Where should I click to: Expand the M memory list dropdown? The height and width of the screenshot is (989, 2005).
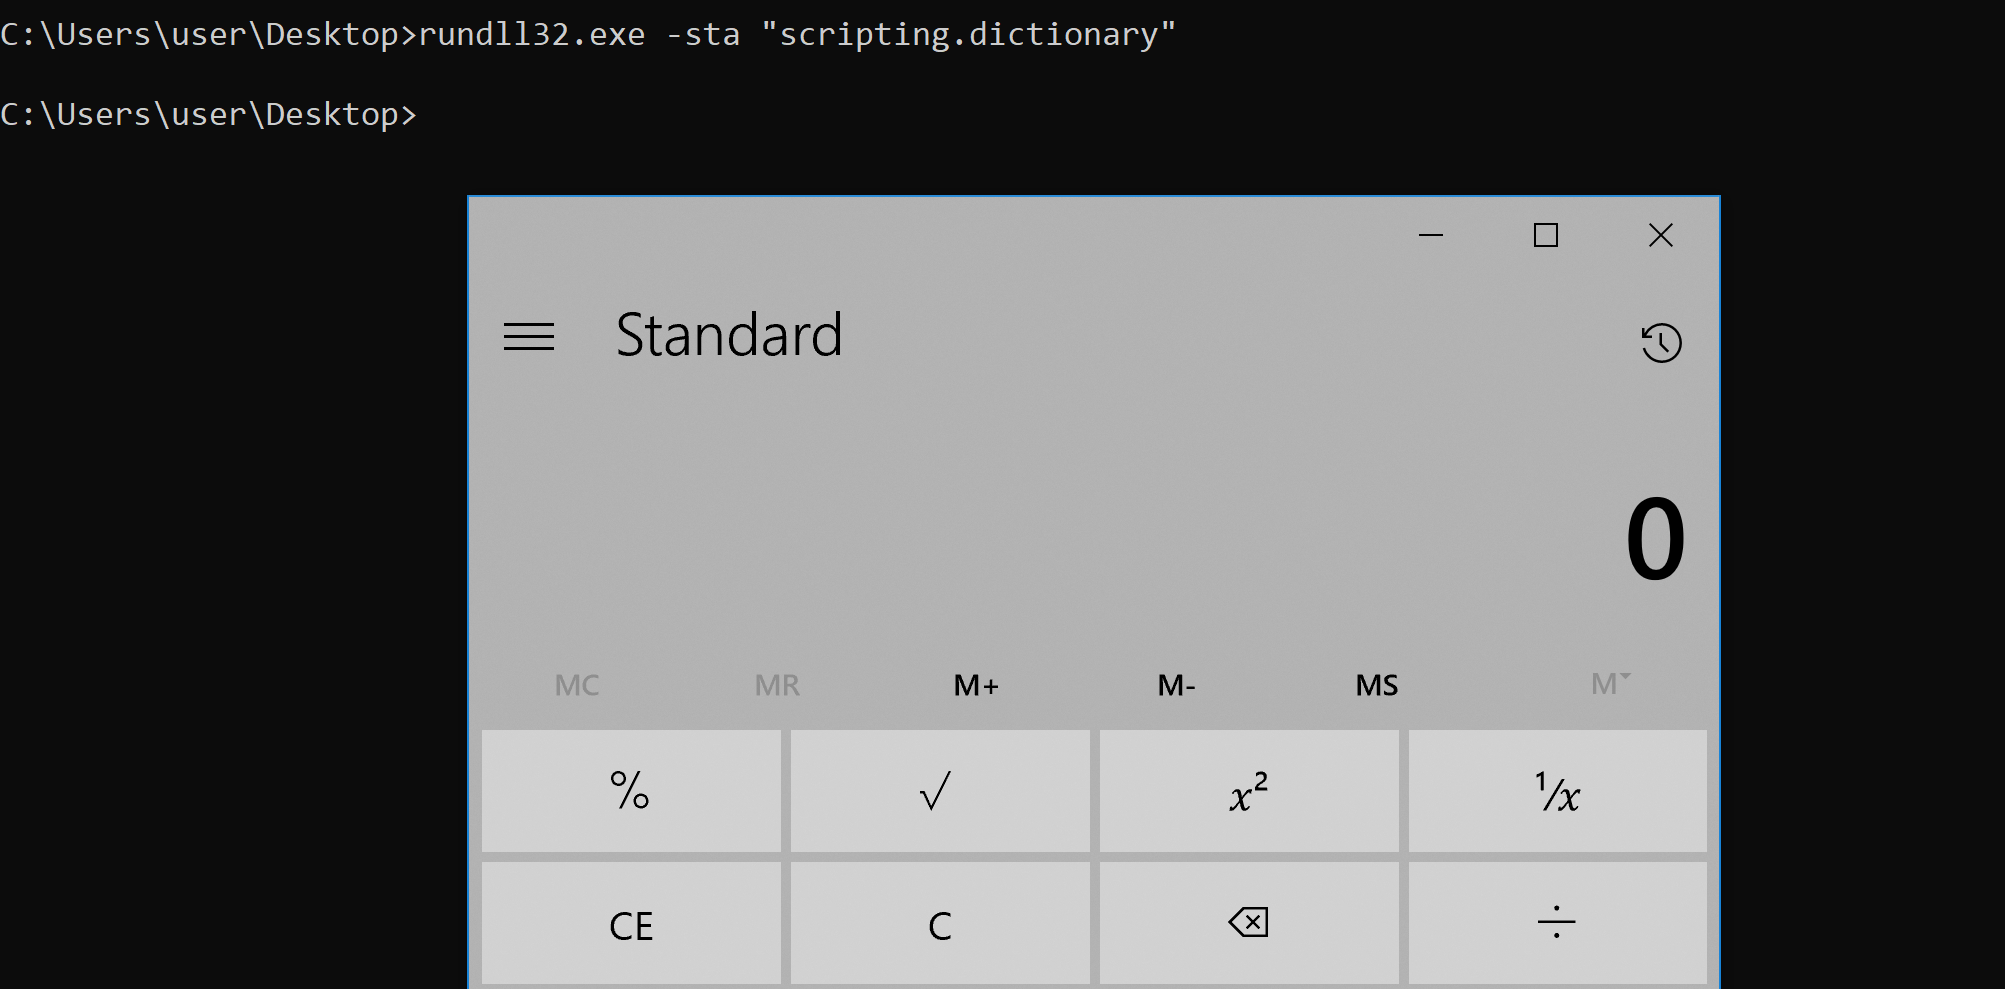pyautogui.click(x=1609, y=685)
